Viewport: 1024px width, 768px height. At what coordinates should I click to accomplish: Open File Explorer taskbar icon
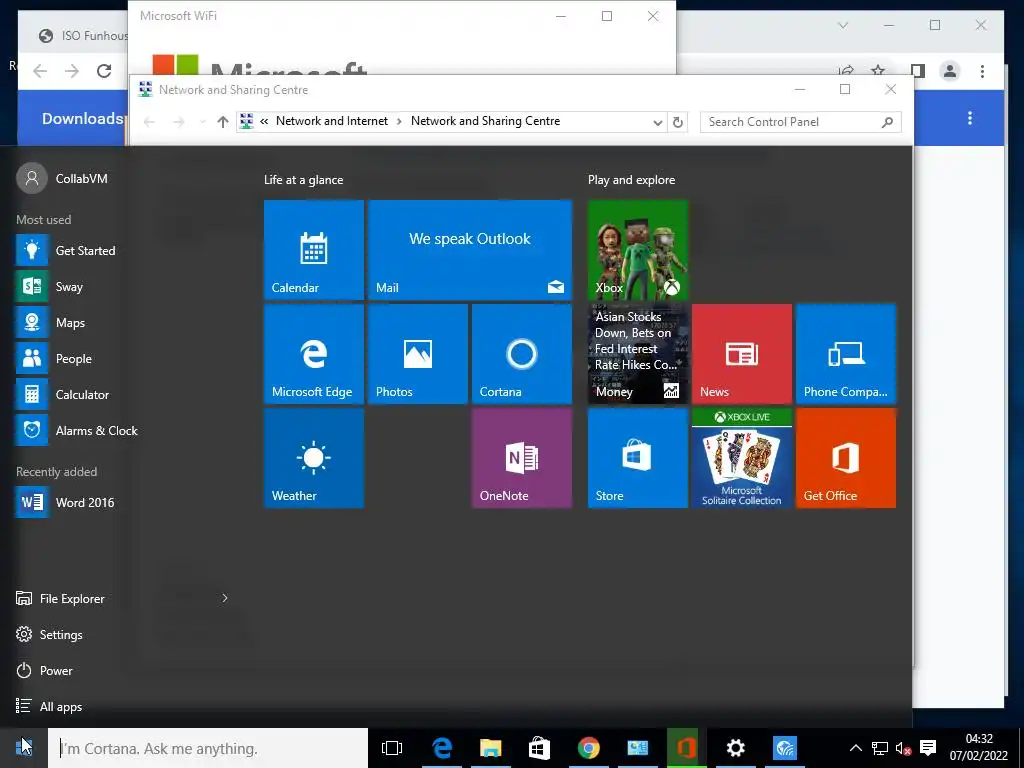(x=490, y=748)
